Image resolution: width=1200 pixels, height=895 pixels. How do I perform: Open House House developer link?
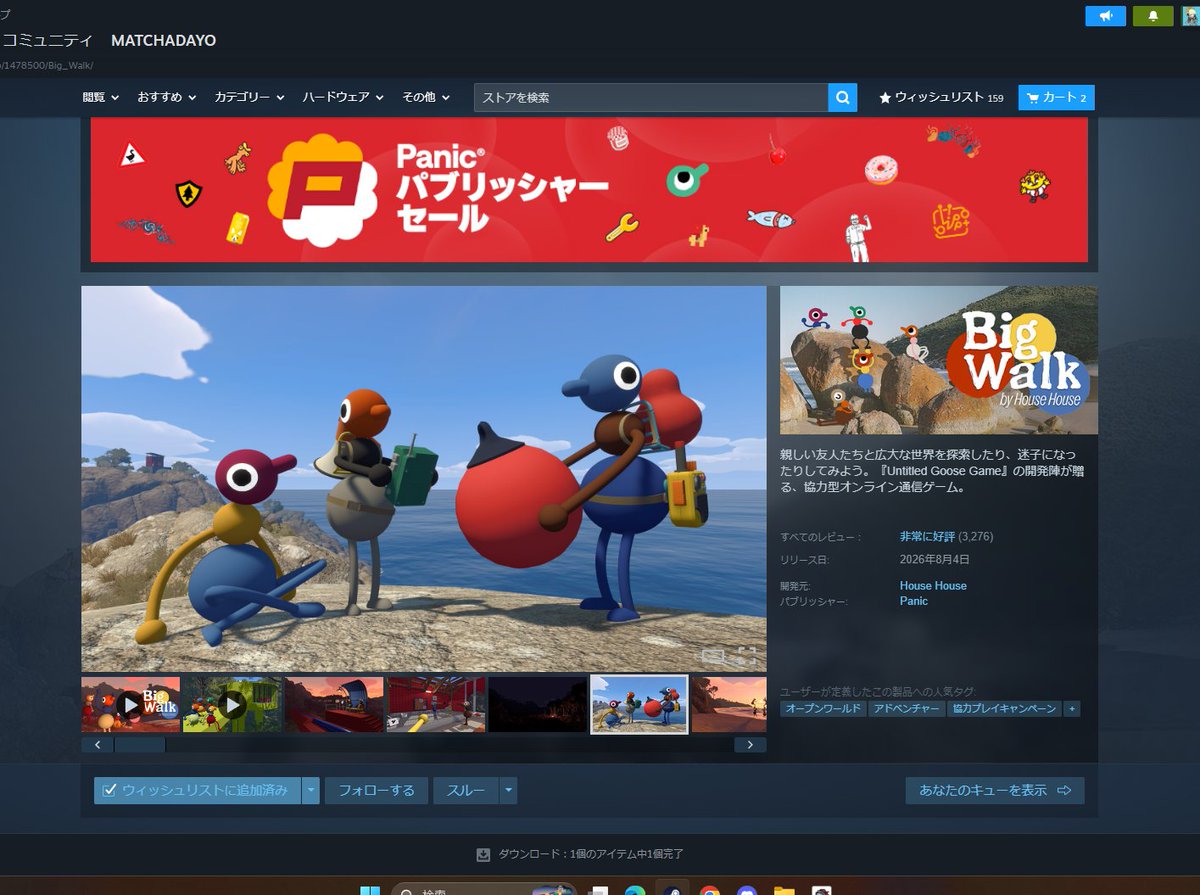pyautogui.click(x=933, y=586)
